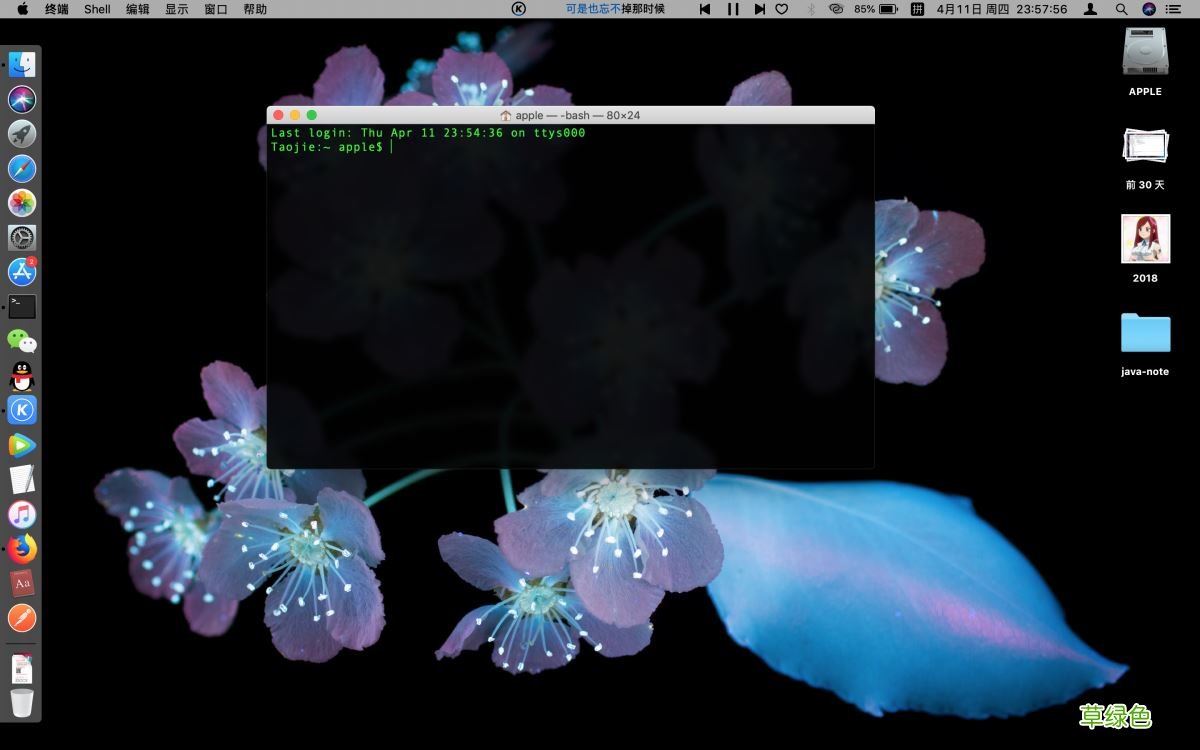
Task: Open Safari from the dock
Action: click(x=22, y=168)
